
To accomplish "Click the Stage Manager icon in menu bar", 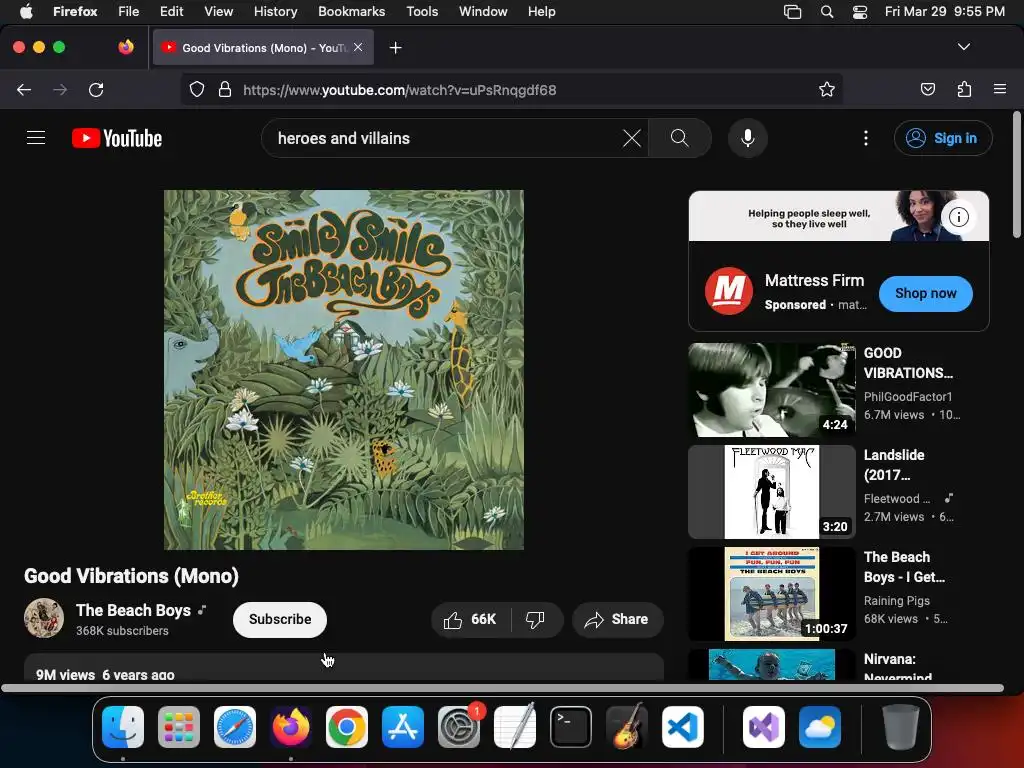I will [792, 11].
